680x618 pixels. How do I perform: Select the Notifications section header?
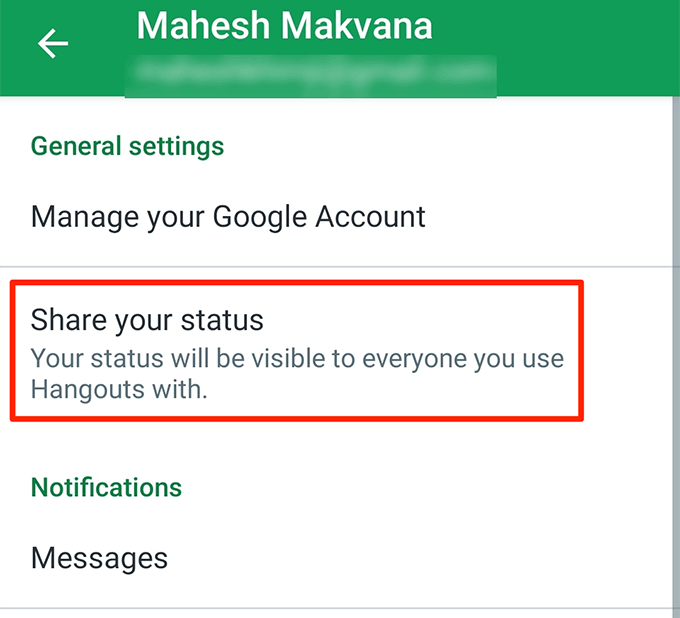point(106,487)
